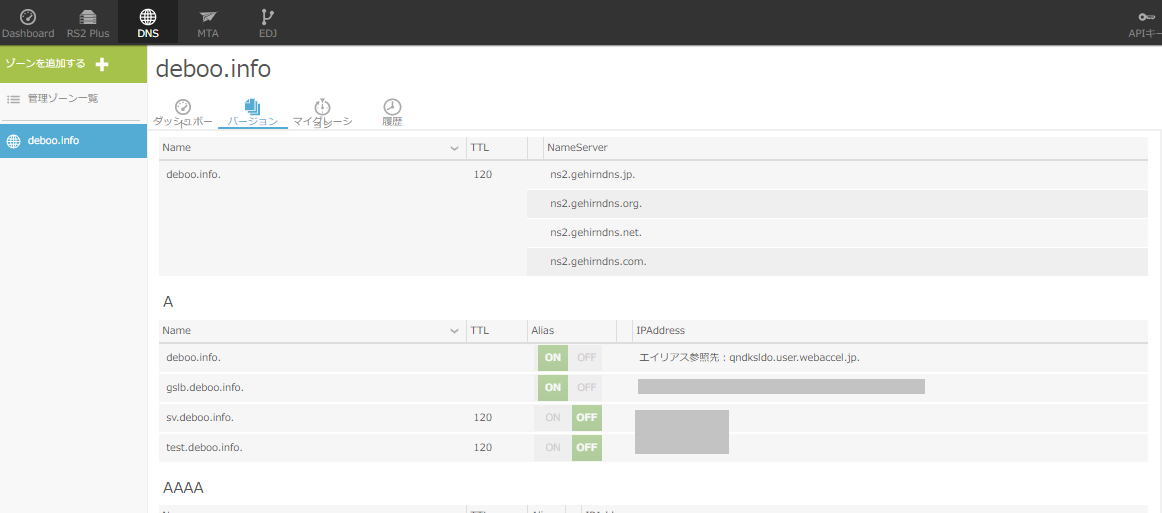Click deboo.info. name in NameServer table

193,175
